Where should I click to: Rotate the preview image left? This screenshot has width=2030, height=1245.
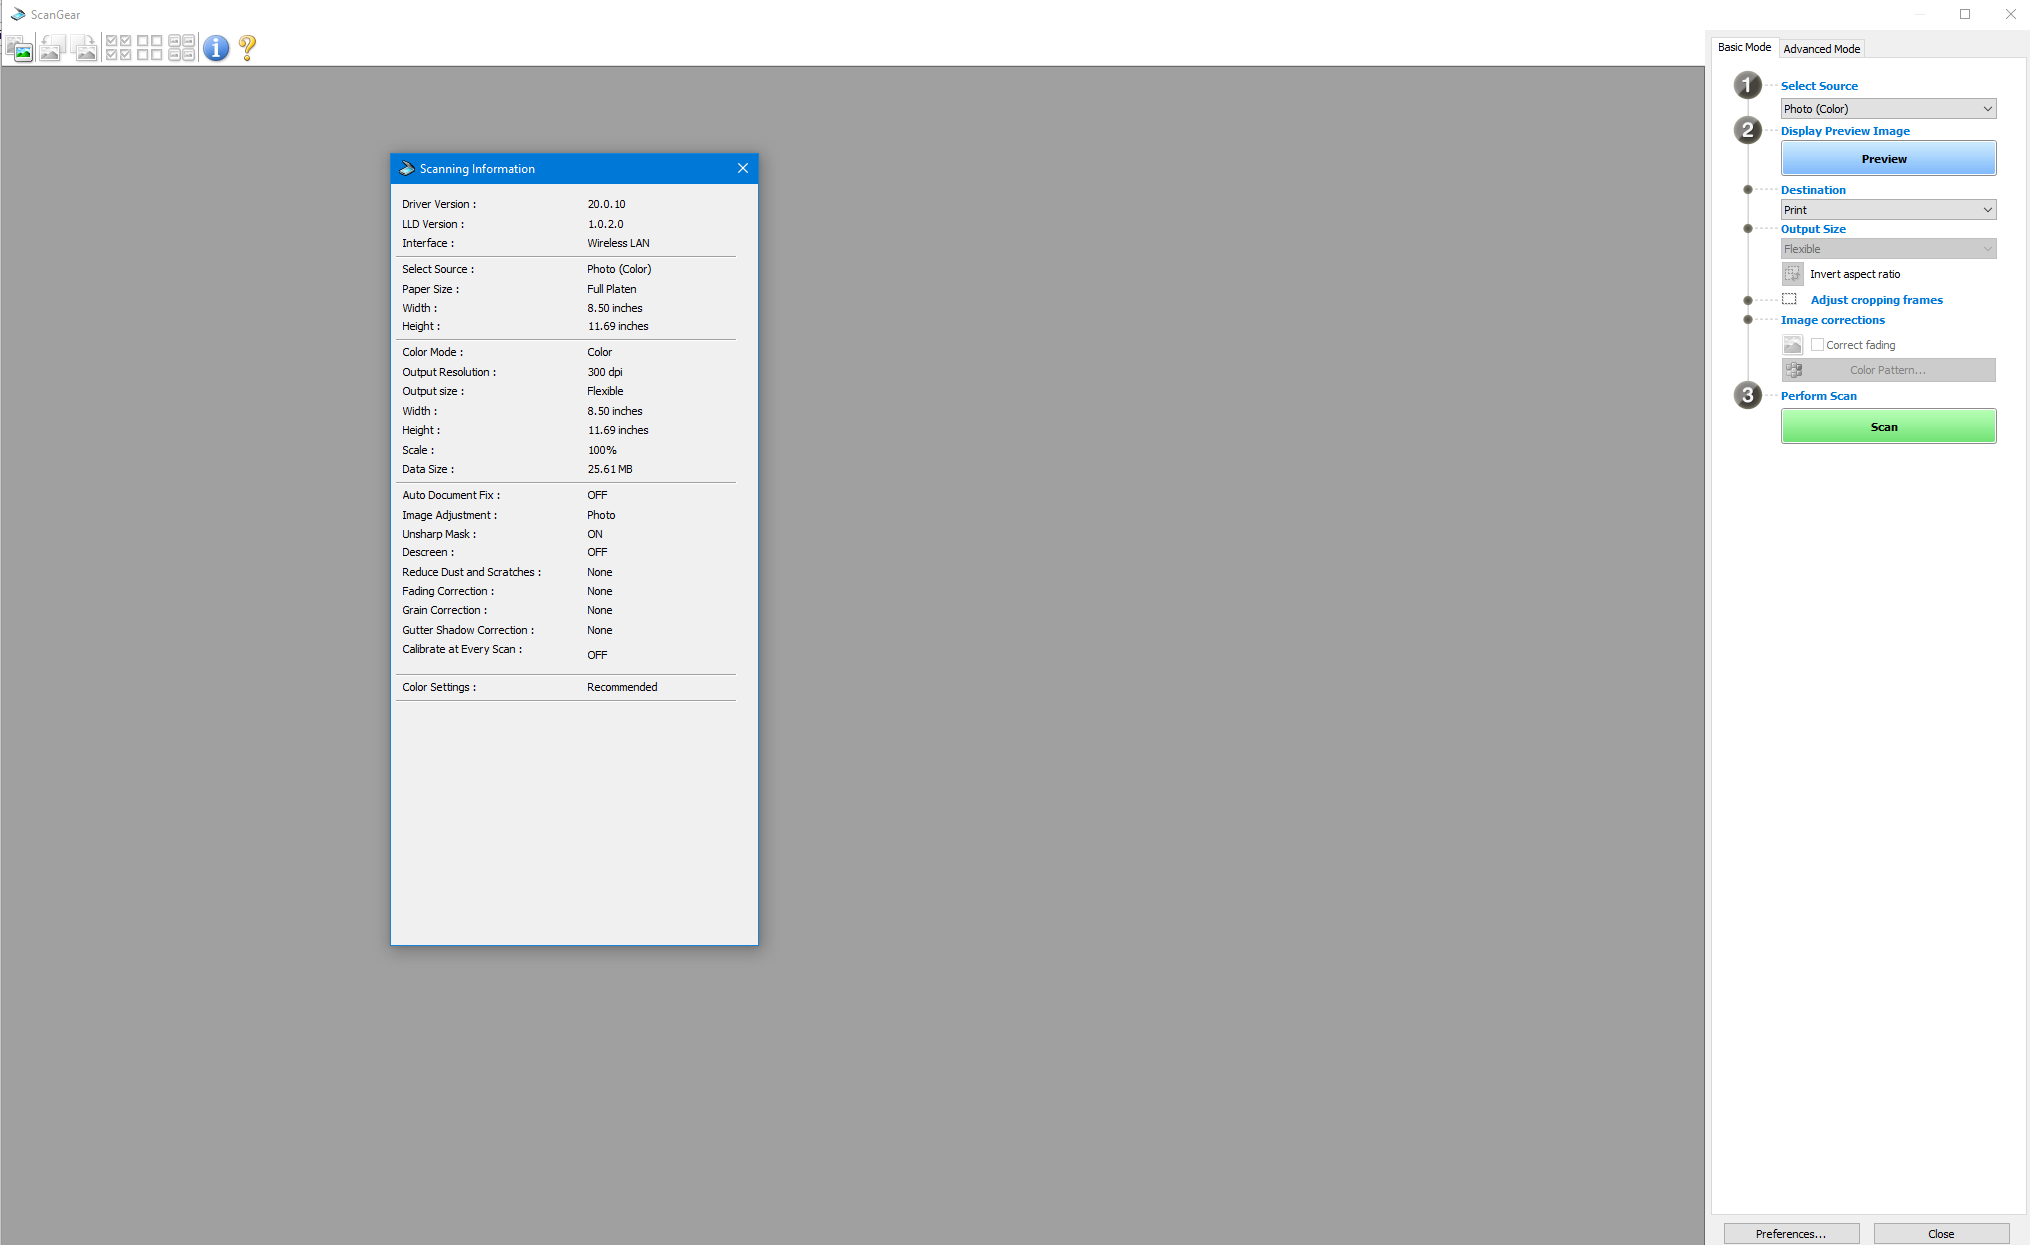(x=52, y=48)
